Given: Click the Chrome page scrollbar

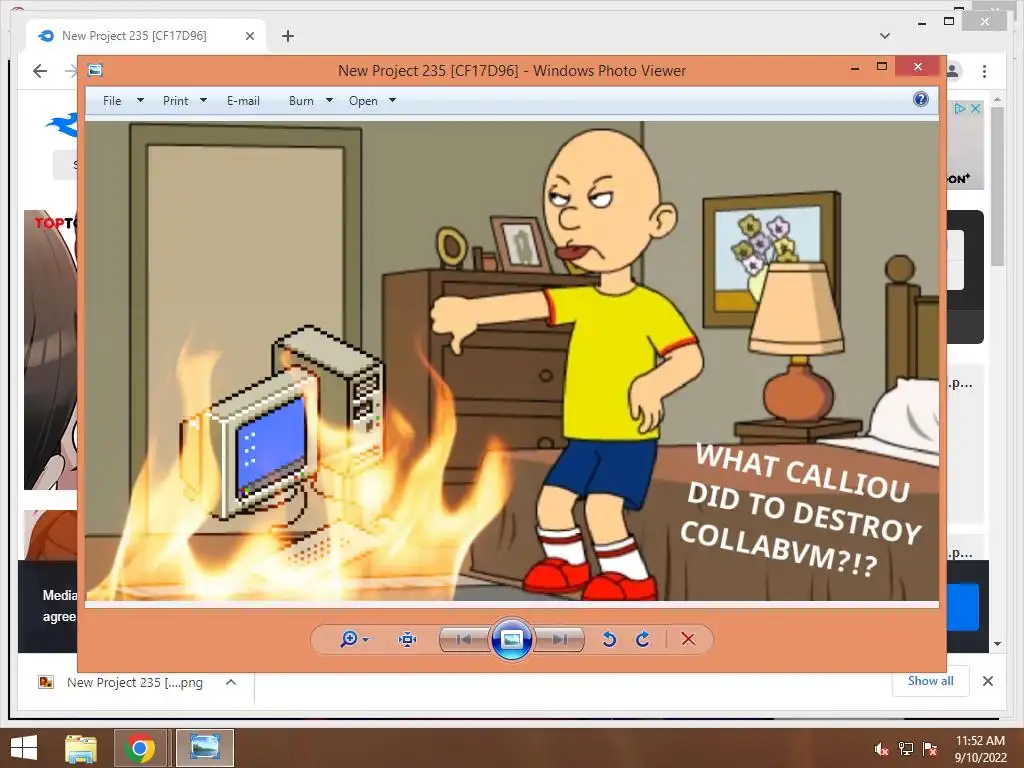Looking at the screenshot, I should click(997, 186).
